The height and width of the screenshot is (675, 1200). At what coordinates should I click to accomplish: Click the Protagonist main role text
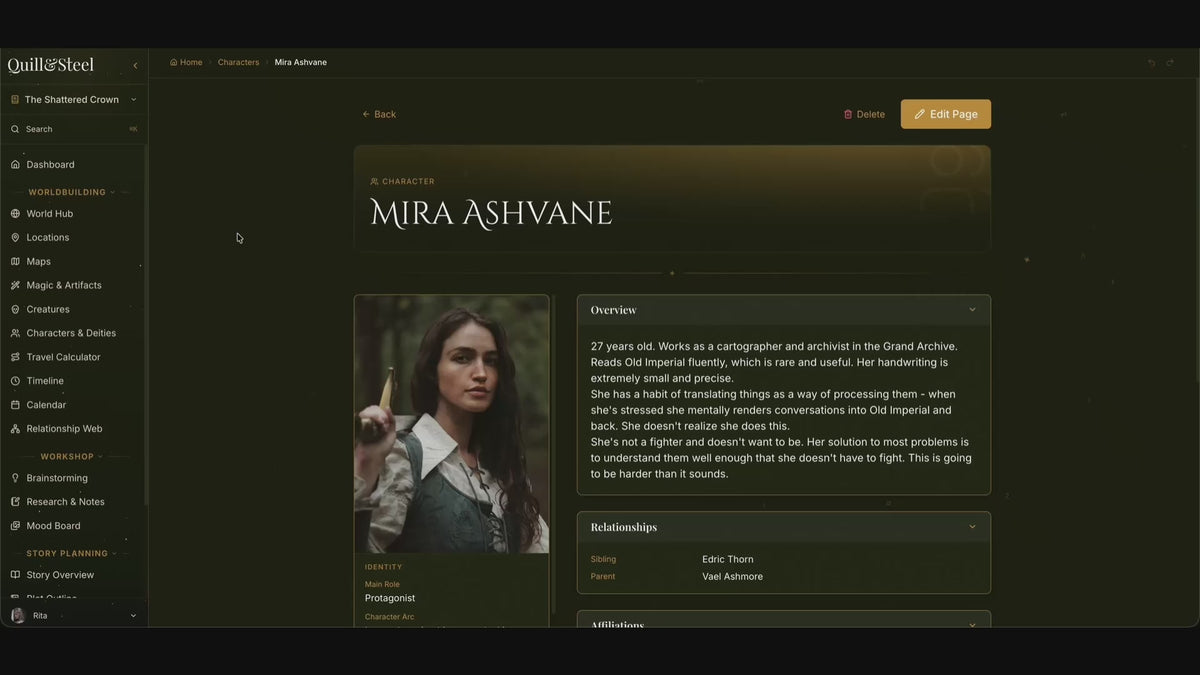(x=390, y=598)
